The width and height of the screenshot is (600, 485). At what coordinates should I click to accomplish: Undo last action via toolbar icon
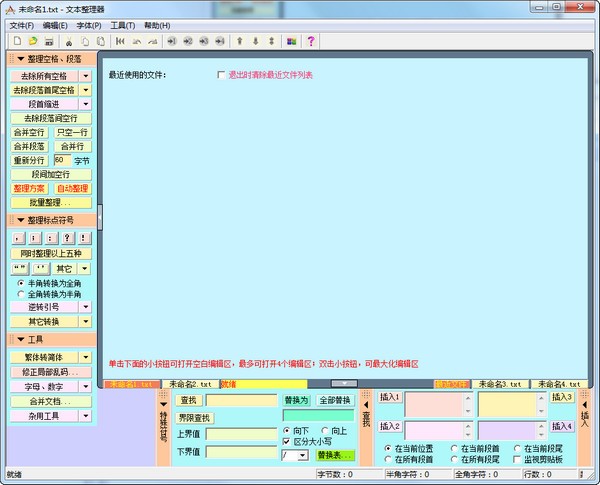(x=136, y=41)
